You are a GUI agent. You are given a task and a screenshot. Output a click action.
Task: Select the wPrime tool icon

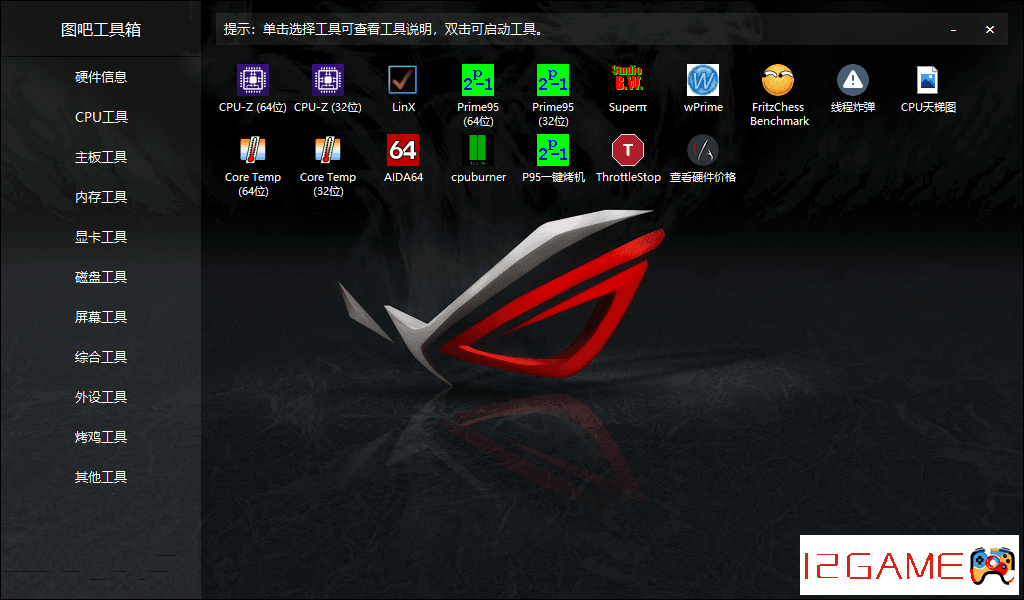[703, 80]
